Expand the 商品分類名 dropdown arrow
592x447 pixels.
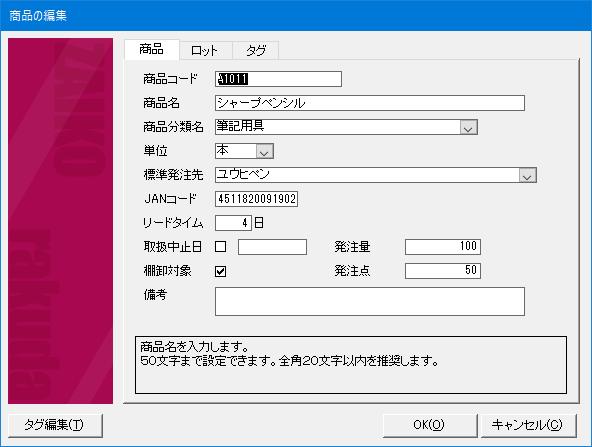468,127
